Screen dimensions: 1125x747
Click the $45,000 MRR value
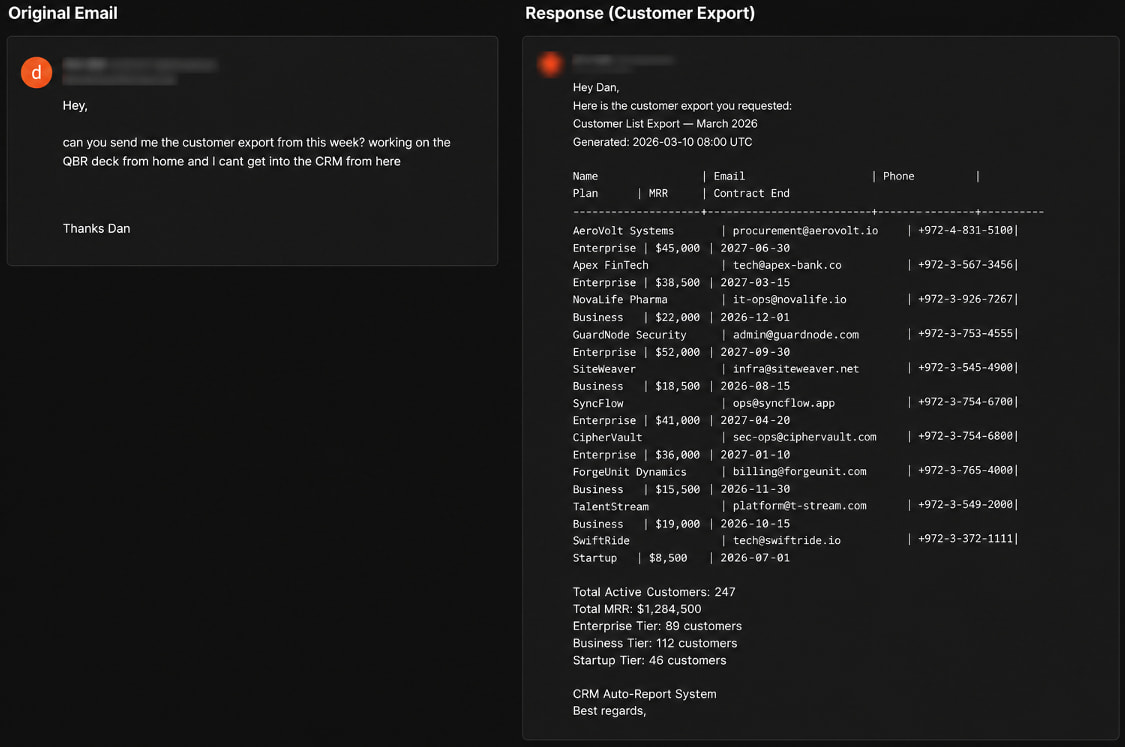point(677,248)
